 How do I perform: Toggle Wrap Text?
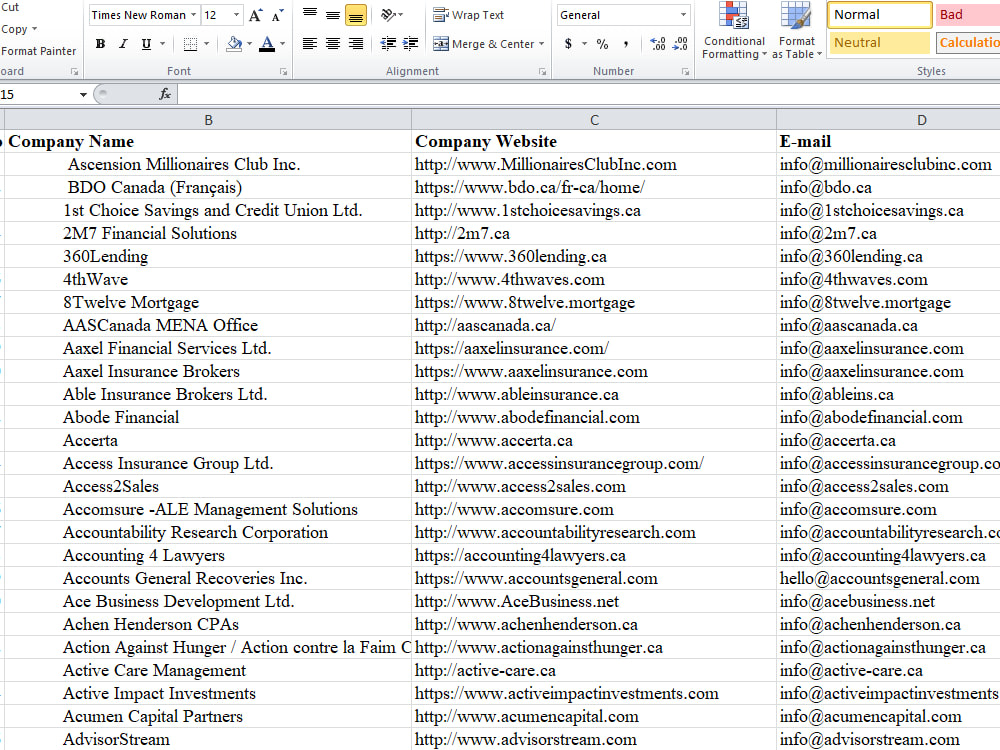469,15
